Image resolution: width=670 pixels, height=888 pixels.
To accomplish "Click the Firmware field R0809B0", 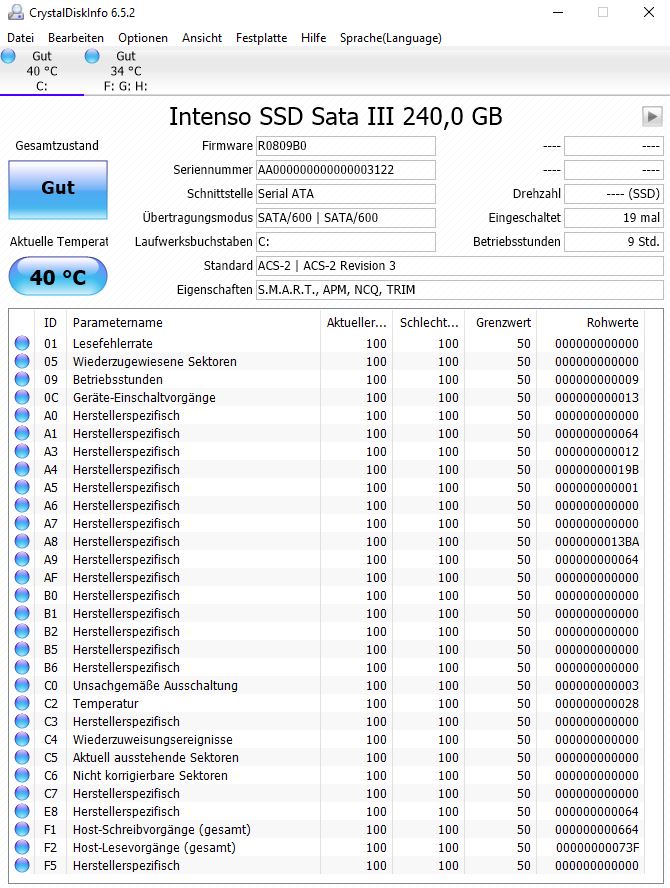I will click(x=345, y=146).
